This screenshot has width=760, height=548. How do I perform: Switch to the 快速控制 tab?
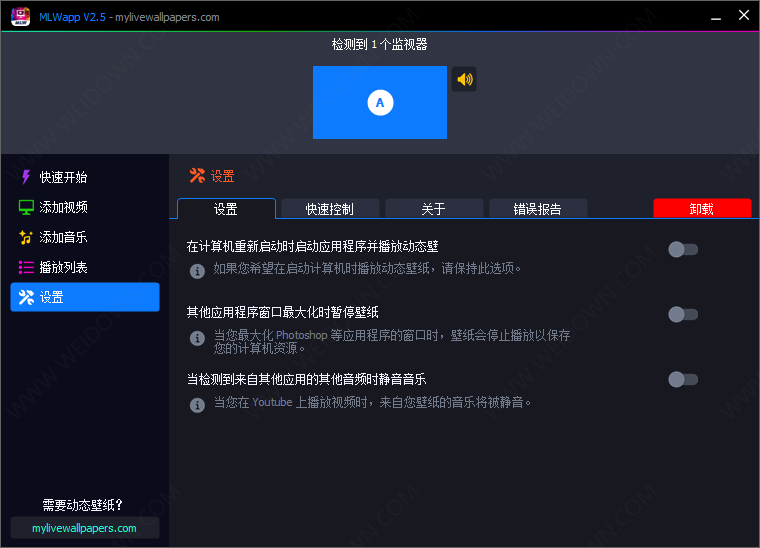[x=329, y=209]
